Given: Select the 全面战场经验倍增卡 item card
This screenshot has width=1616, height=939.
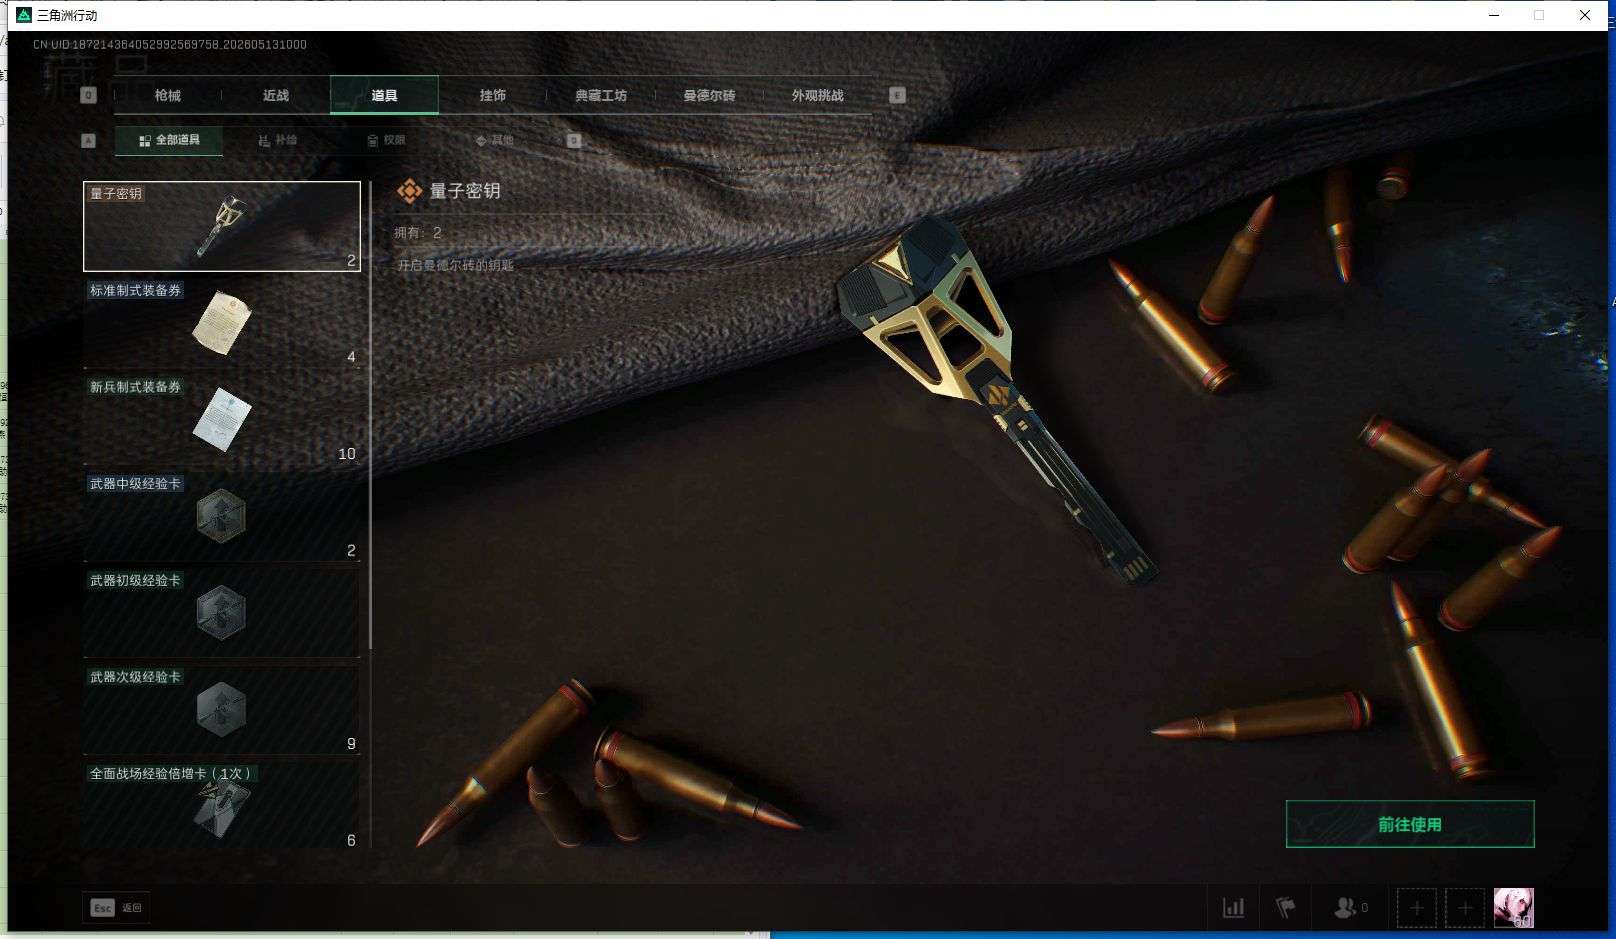Looking at the screenshot, I should click(x=222, y=806).
